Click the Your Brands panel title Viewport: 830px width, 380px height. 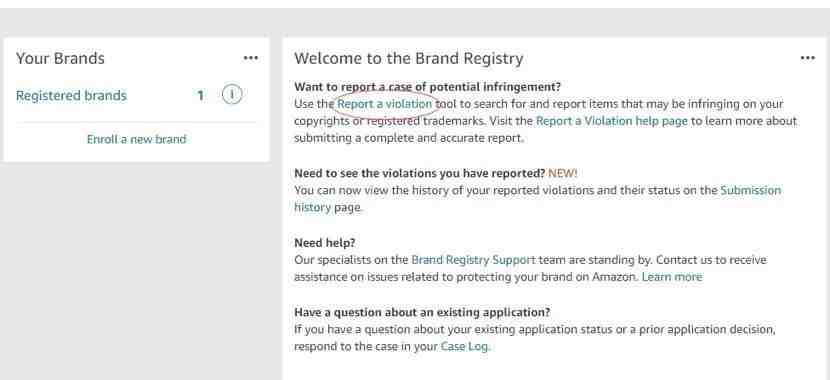[60, 58]
